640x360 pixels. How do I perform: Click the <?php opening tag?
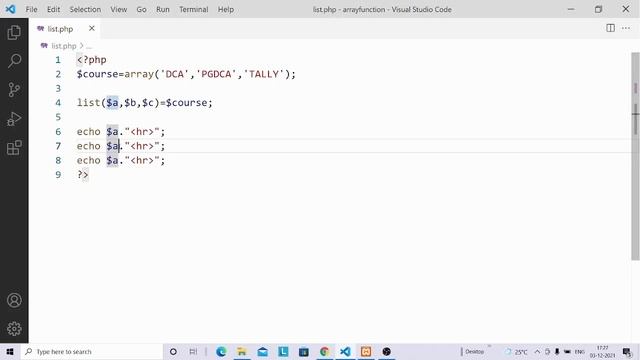91,60
